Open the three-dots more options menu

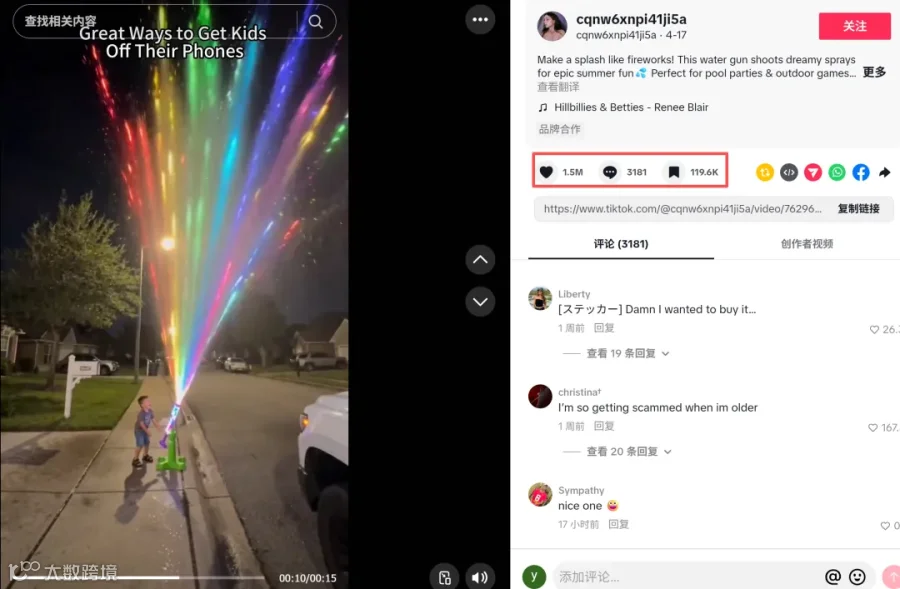tap(480, 20)
